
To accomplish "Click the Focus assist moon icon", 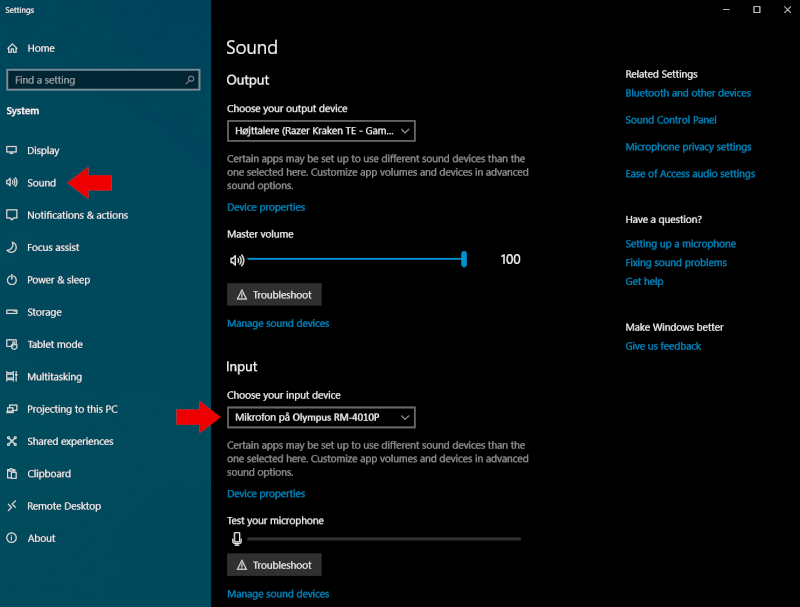I will click(x=12, y=247).
